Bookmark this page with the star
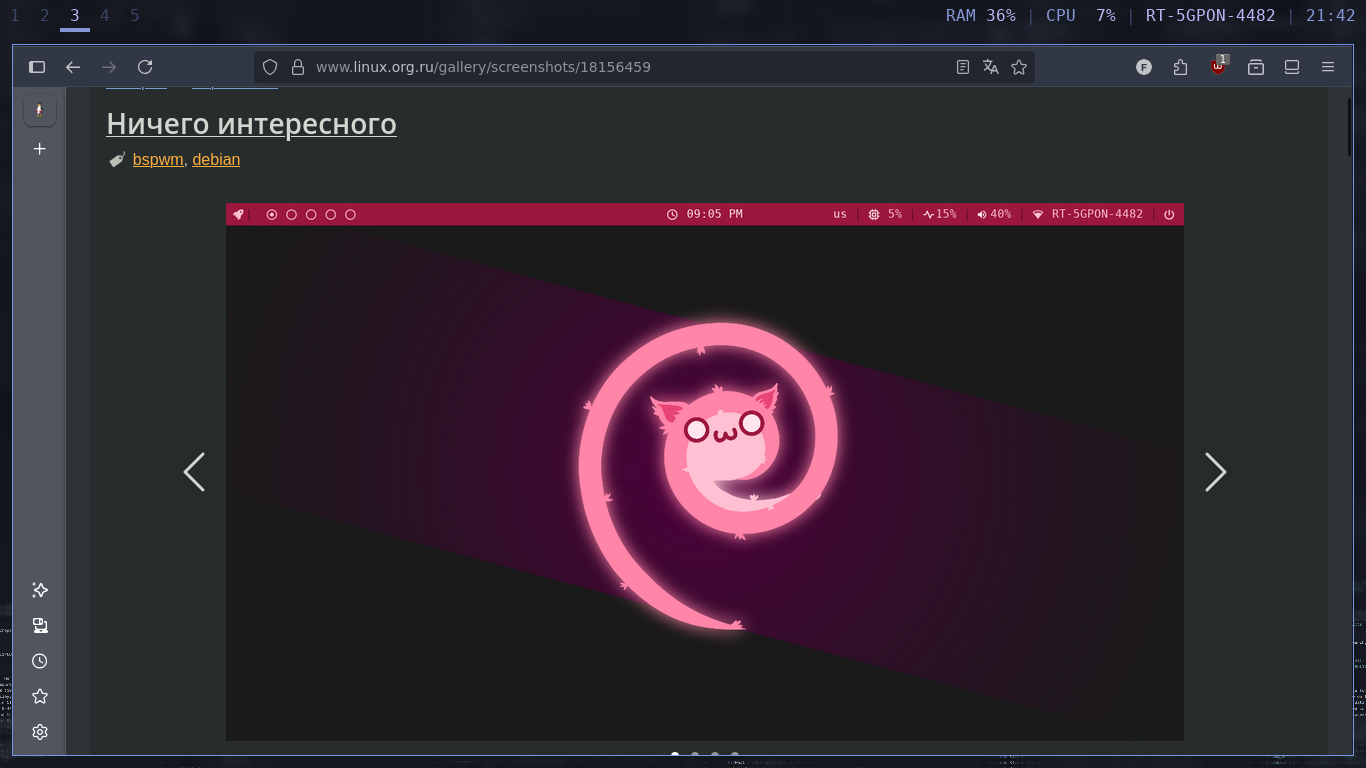The image size is (1366, 768). (1019, 67)
